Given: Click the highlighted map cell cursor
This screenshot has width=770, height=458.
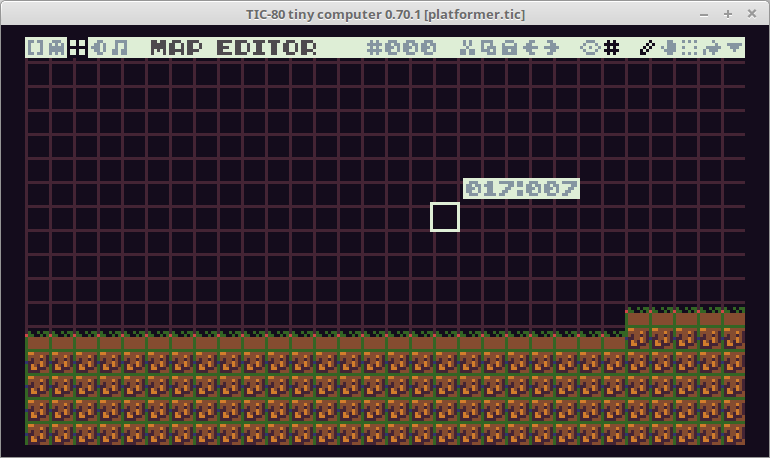Looking at the screenshot, I should pyautogui.click(x=445, y=217).
